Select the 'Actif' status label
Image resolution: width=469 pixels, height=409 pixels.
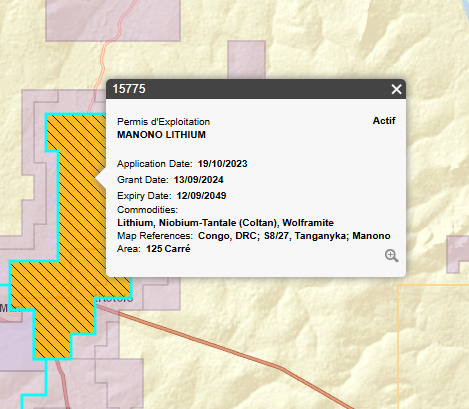click(384, 121)
